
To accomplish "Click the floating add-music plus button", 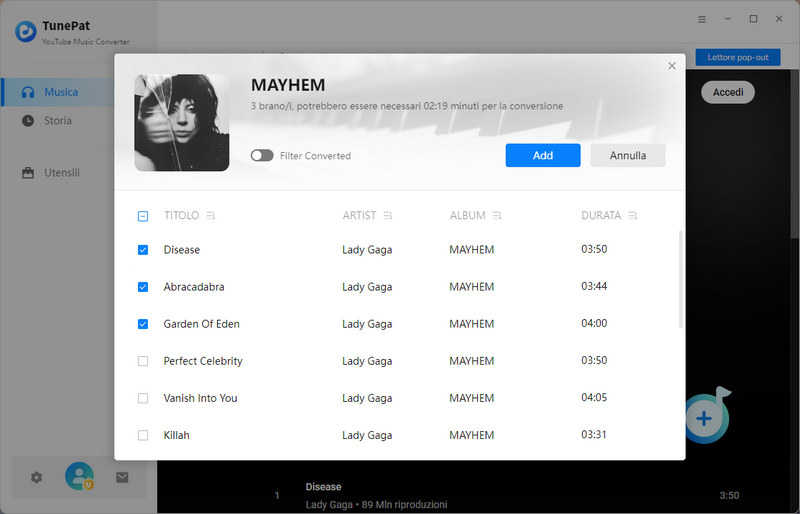I will (704, 419).
